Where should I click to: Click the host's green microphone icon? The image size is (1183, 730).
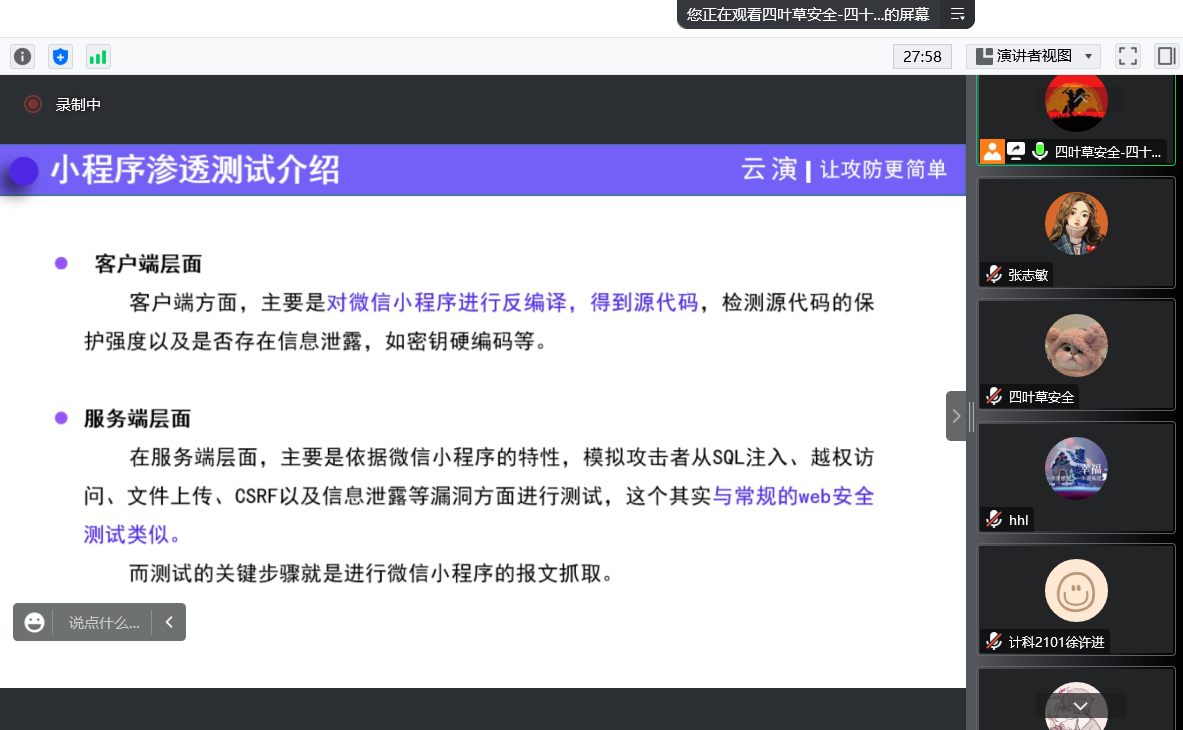click(x=1040, y=151)
